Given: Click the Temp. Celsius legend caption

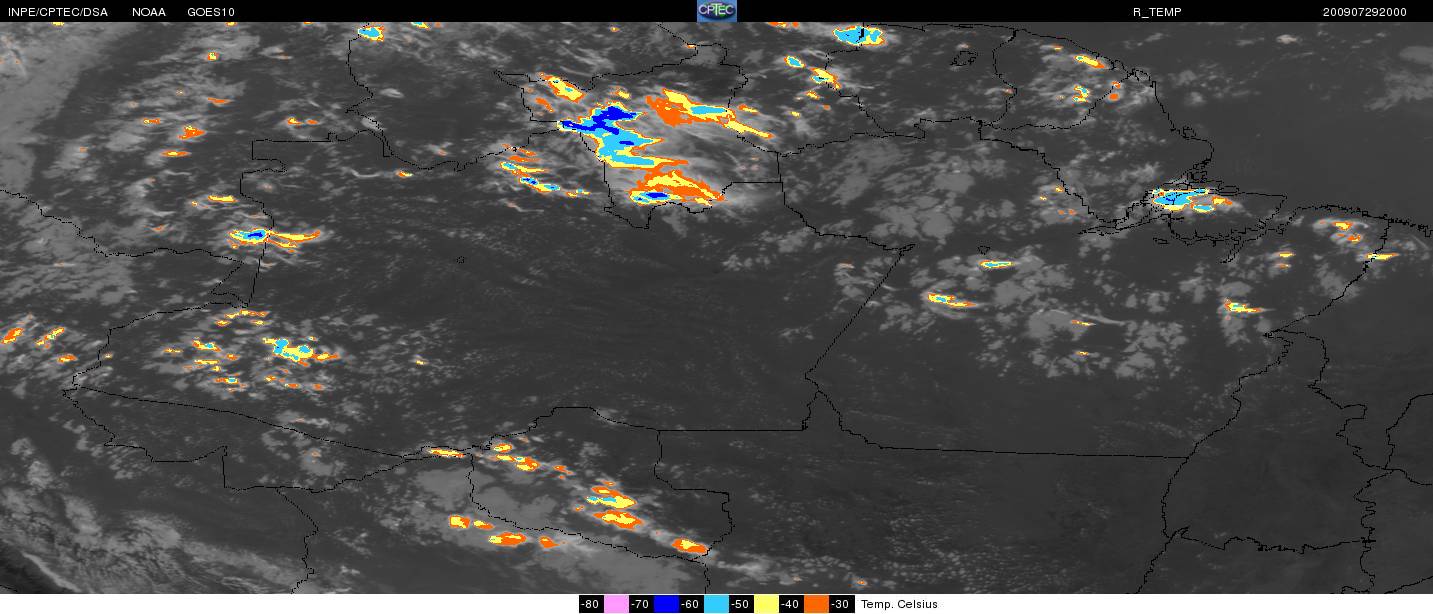Looking at the screenshot, I should pyautogui.click(x=899, y=604).
